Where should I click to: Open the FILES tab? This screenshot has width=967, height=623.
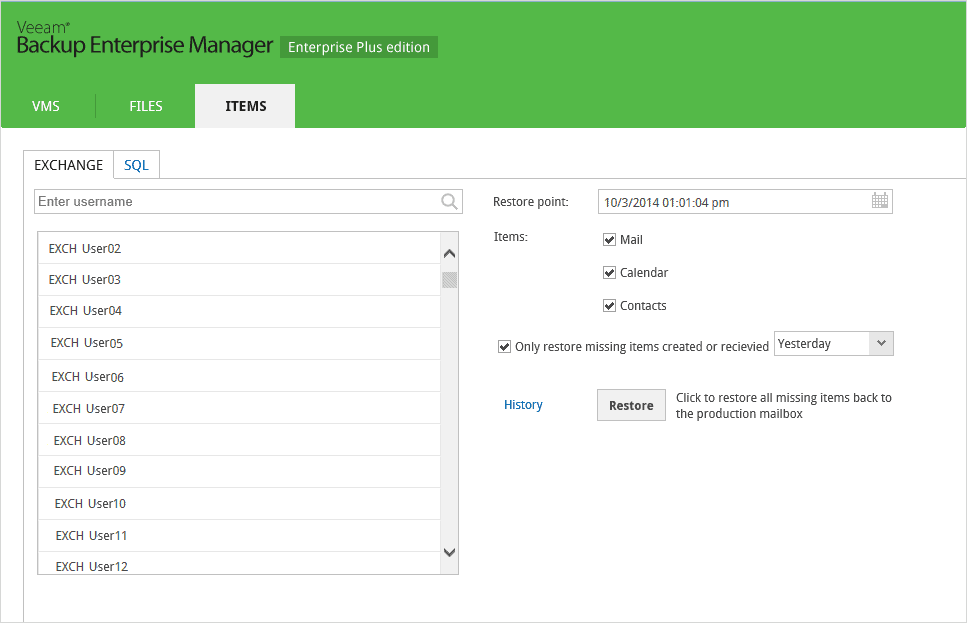(146, 106)
